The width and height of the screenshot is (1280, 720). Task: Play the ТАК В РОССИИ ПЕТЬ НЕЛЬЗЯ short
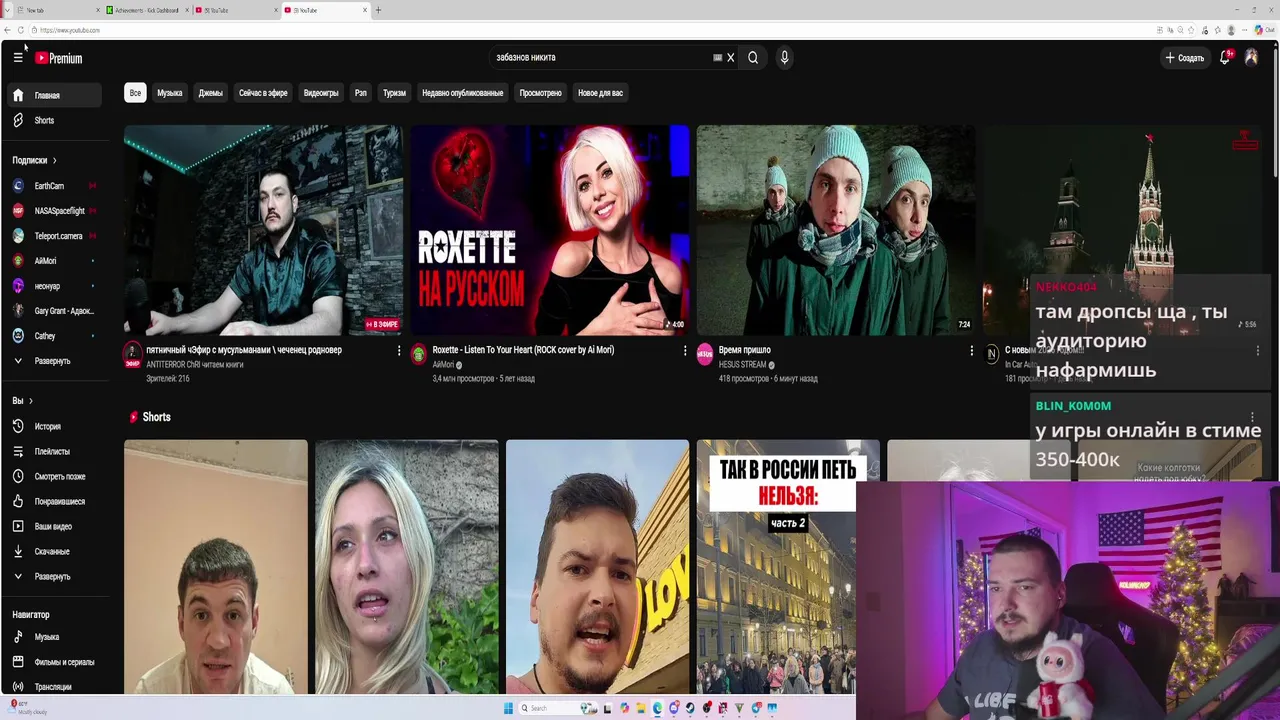(x=788, y=567)
